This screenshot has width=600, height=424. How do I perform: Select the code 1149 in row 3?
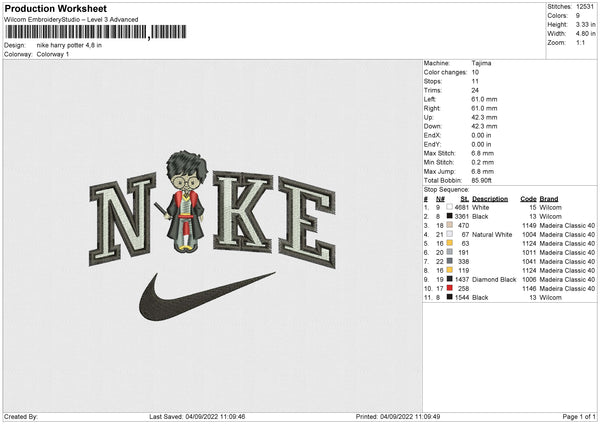click(x=529, y=225)
